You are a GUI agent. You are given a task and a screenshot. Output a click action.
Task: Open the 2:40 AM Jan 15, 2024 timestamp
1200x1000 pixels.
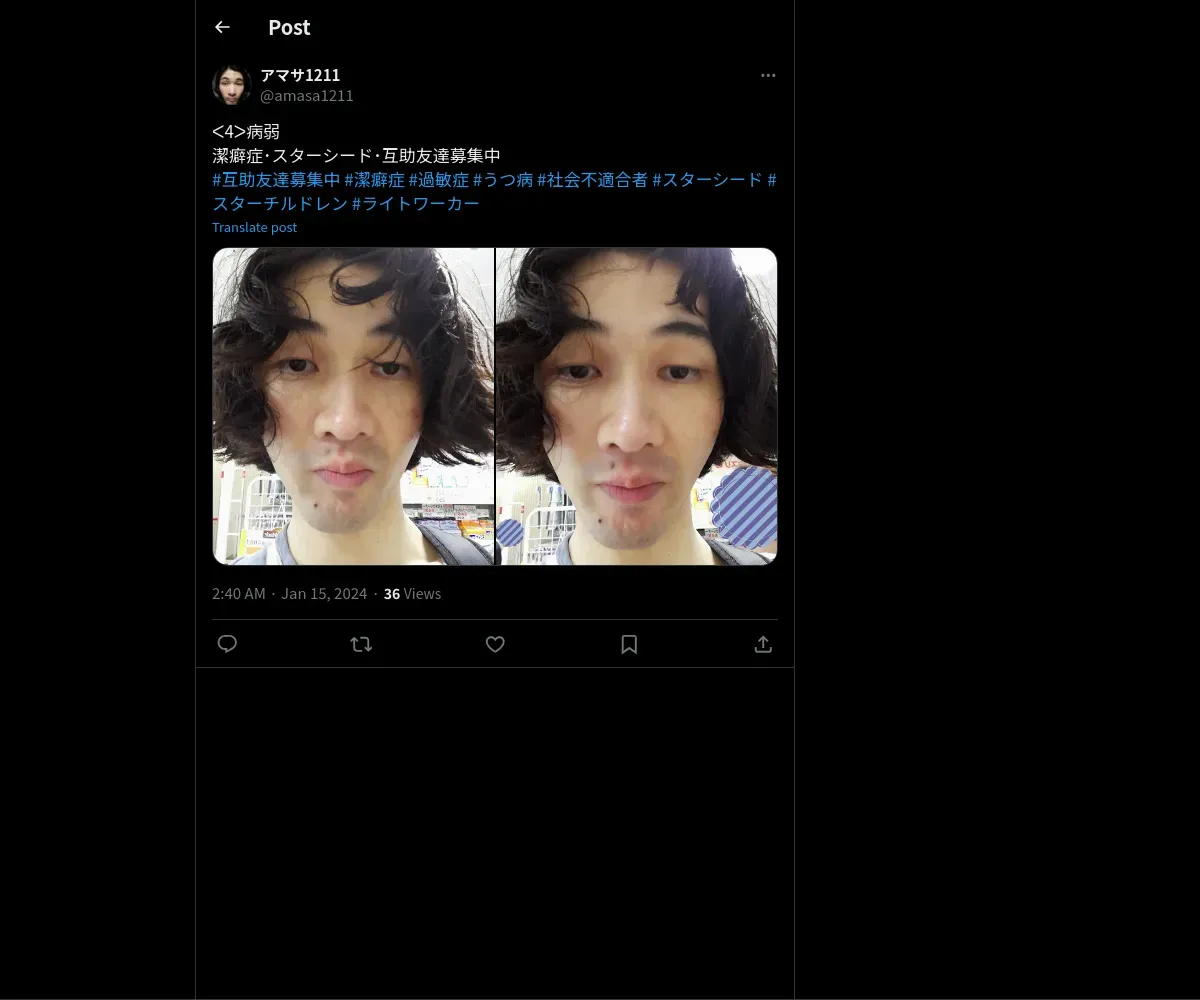pyautogui.click(x=289, y=594)
